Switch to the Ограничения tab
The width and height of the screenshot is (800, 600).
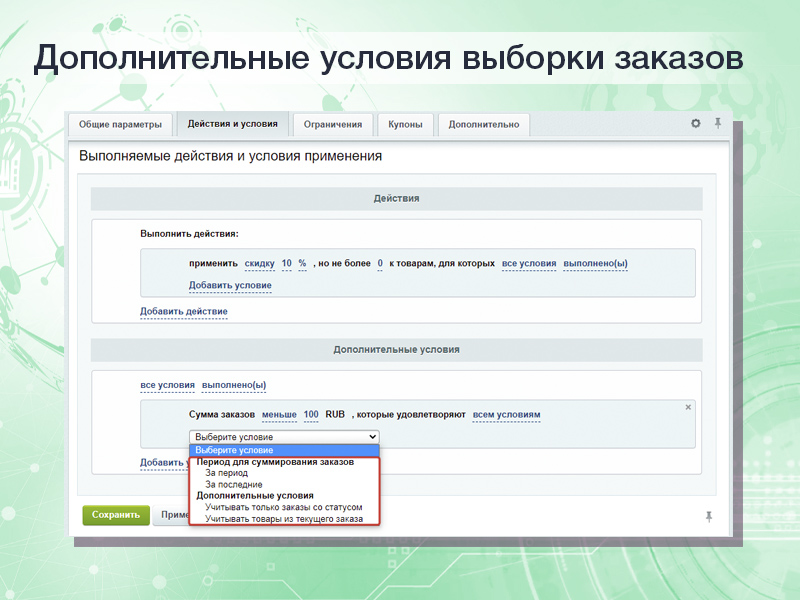(x=333, y=125)
